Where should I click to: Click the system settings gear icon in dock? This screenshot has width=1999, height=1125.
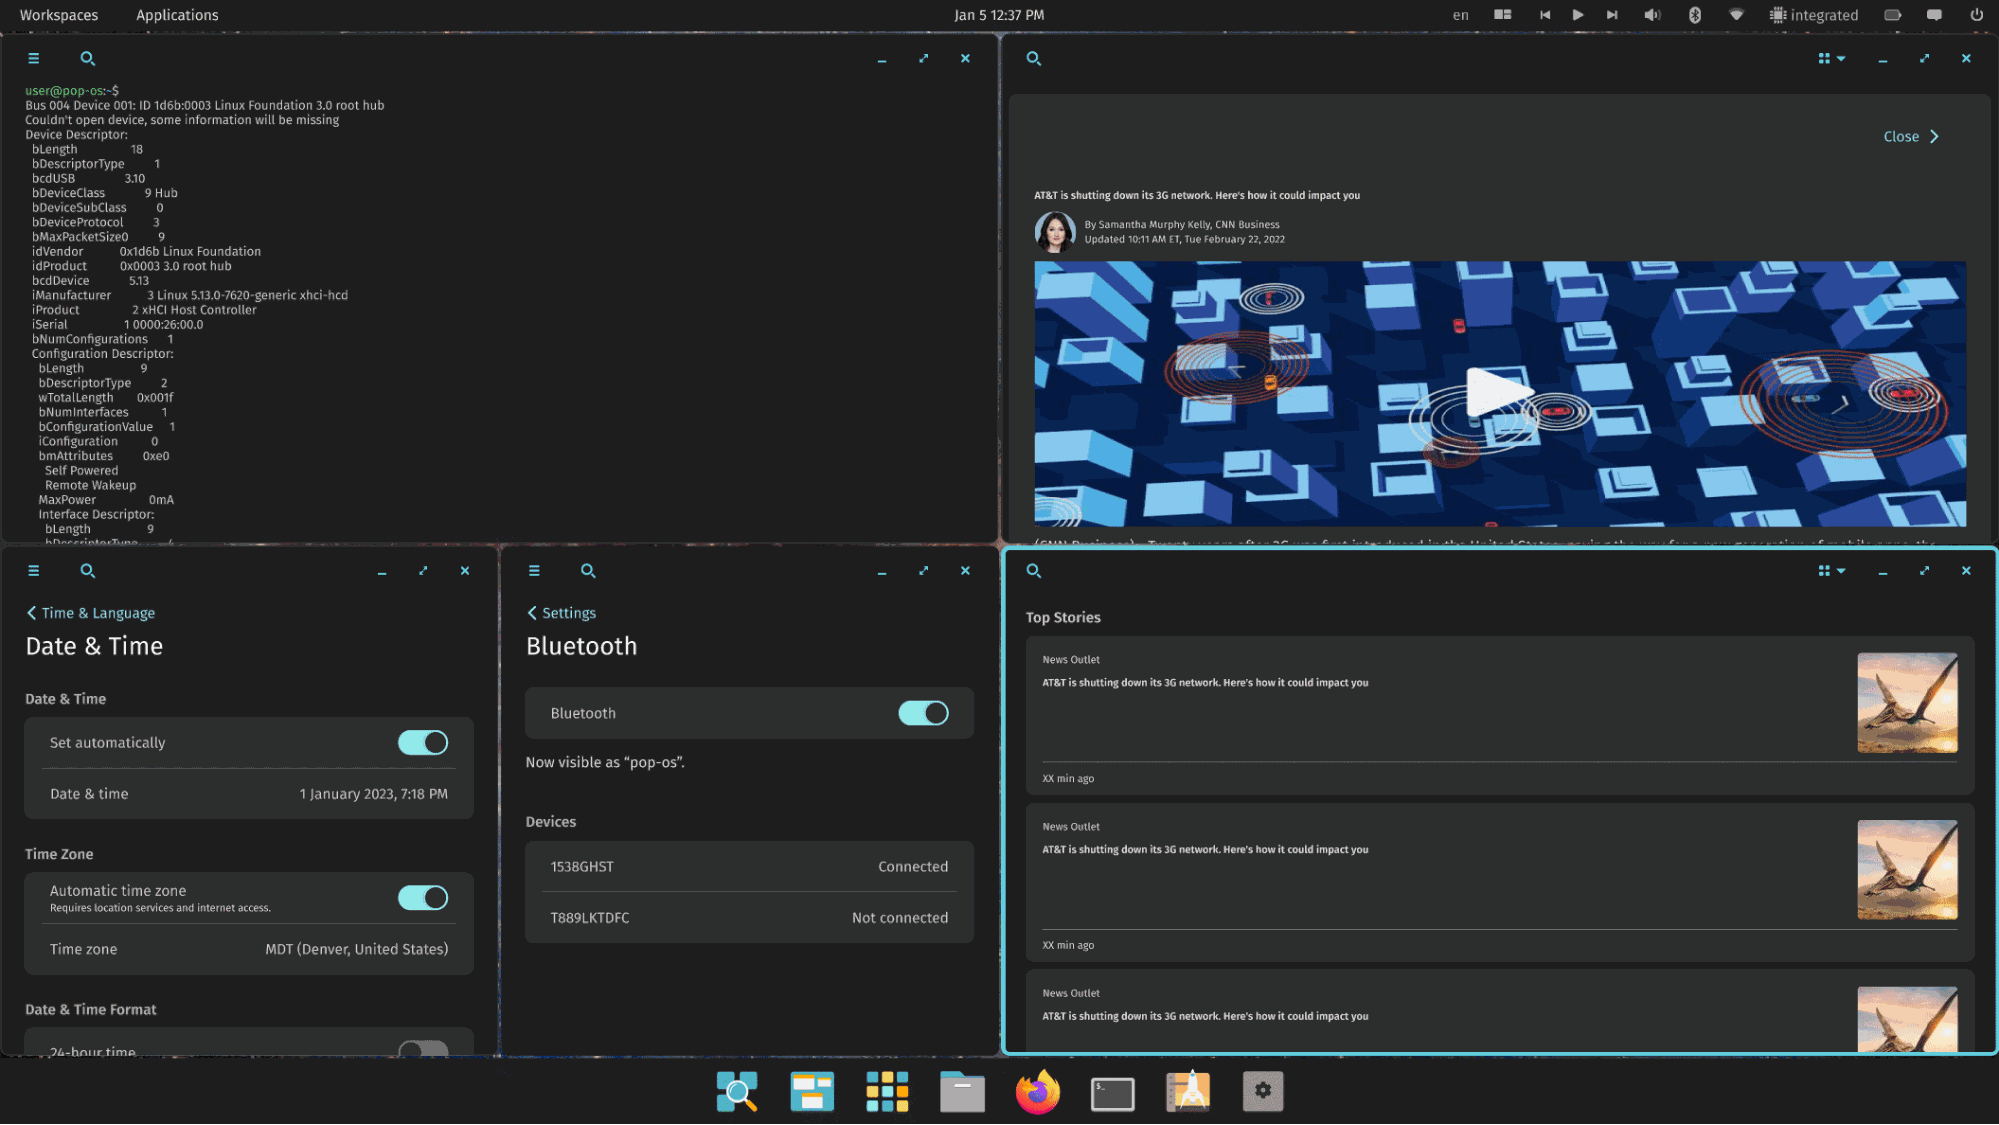(x=1262, y=1091)
